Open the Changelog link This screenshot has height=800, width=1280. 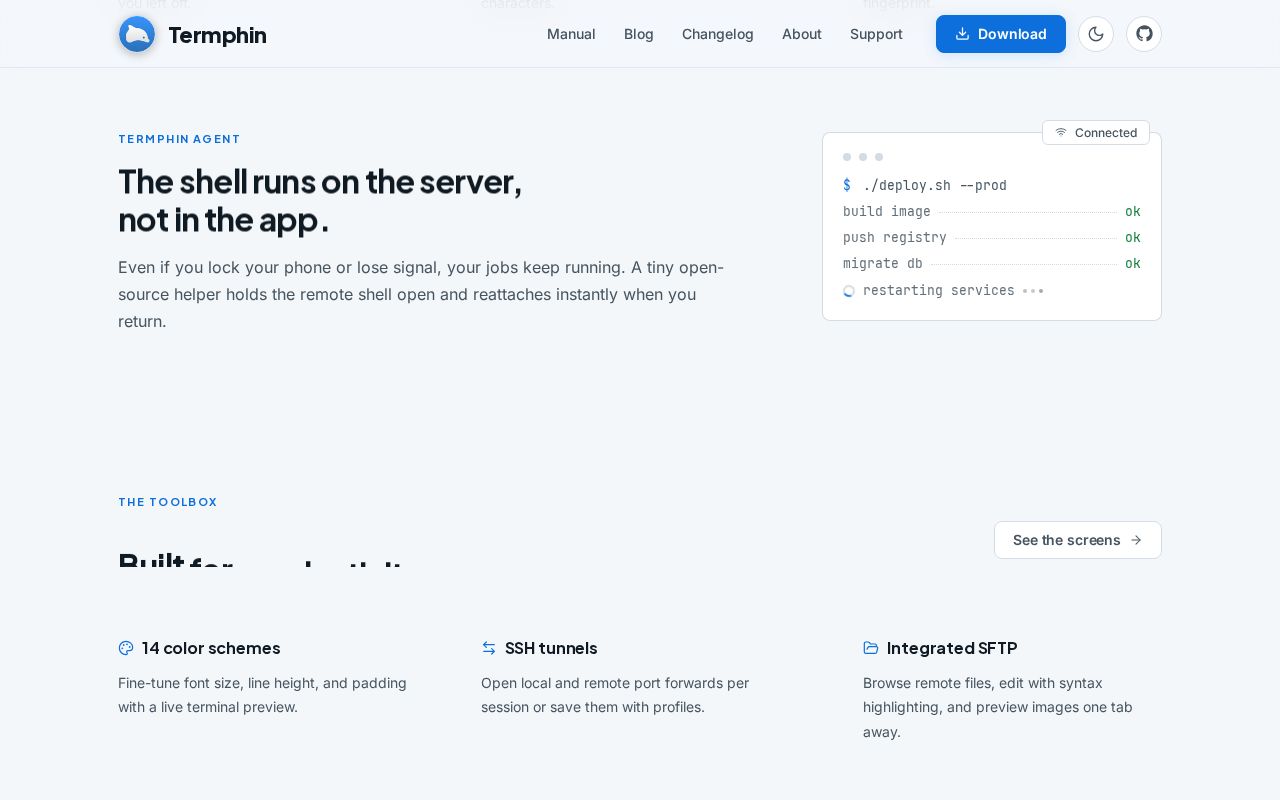(718, 34)
